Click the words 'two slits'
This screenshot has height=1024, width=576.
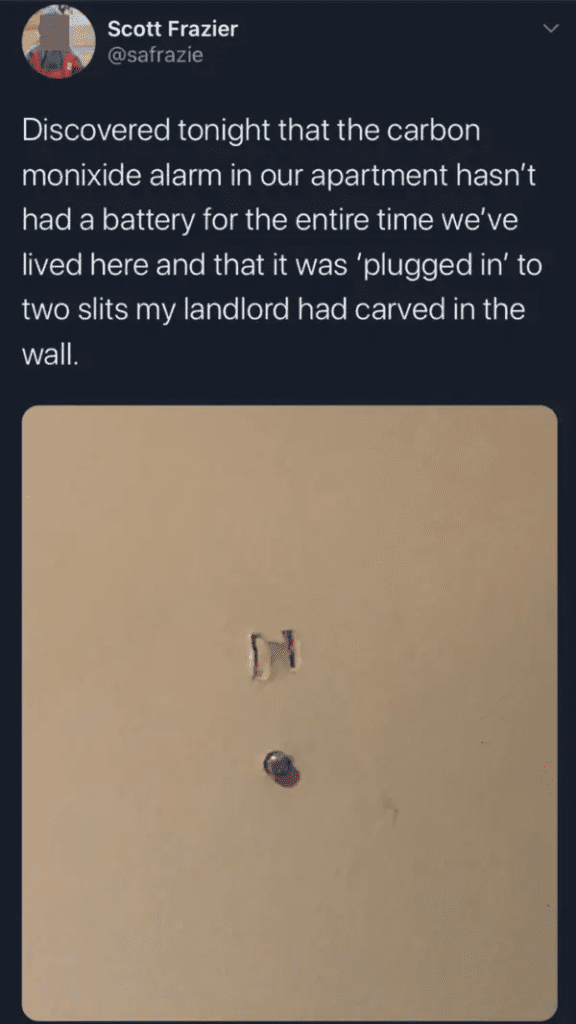click(x=75, y=310)
